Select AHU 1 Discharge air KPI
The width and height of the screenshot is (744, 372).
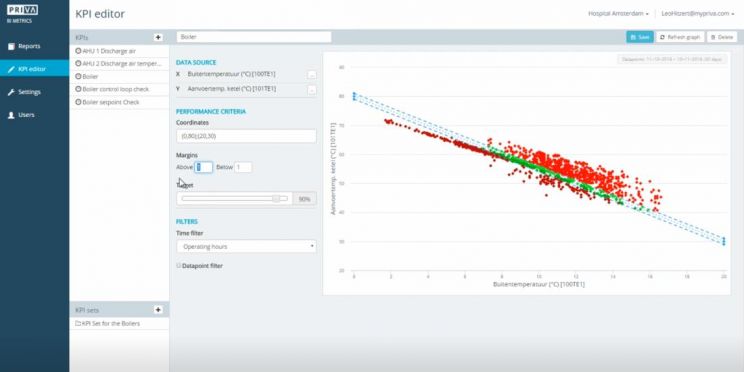119,51
